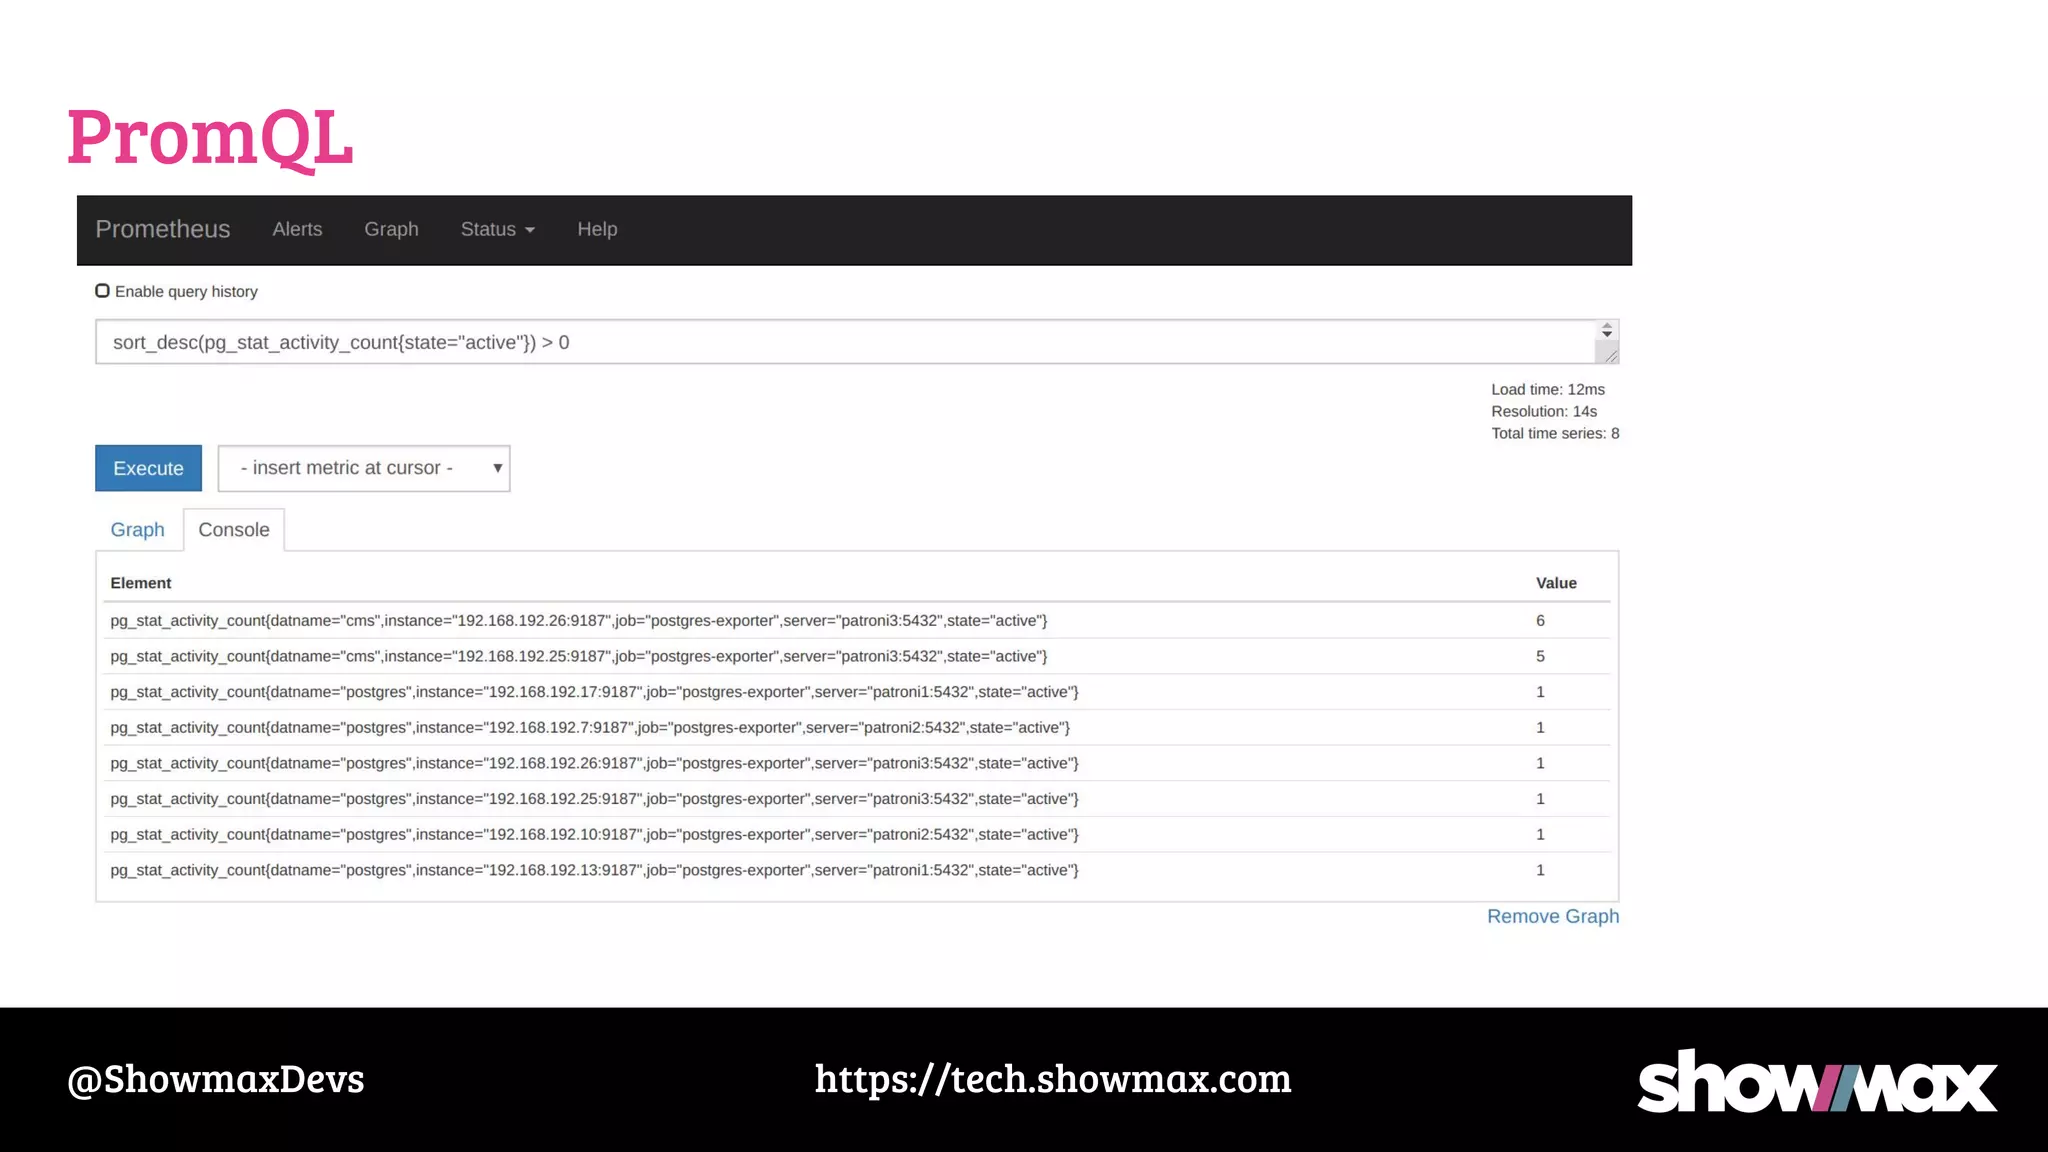The image size is (2048, 1152).
Task: Click value 6 in the first row
Action: (x=1540, y=621)
